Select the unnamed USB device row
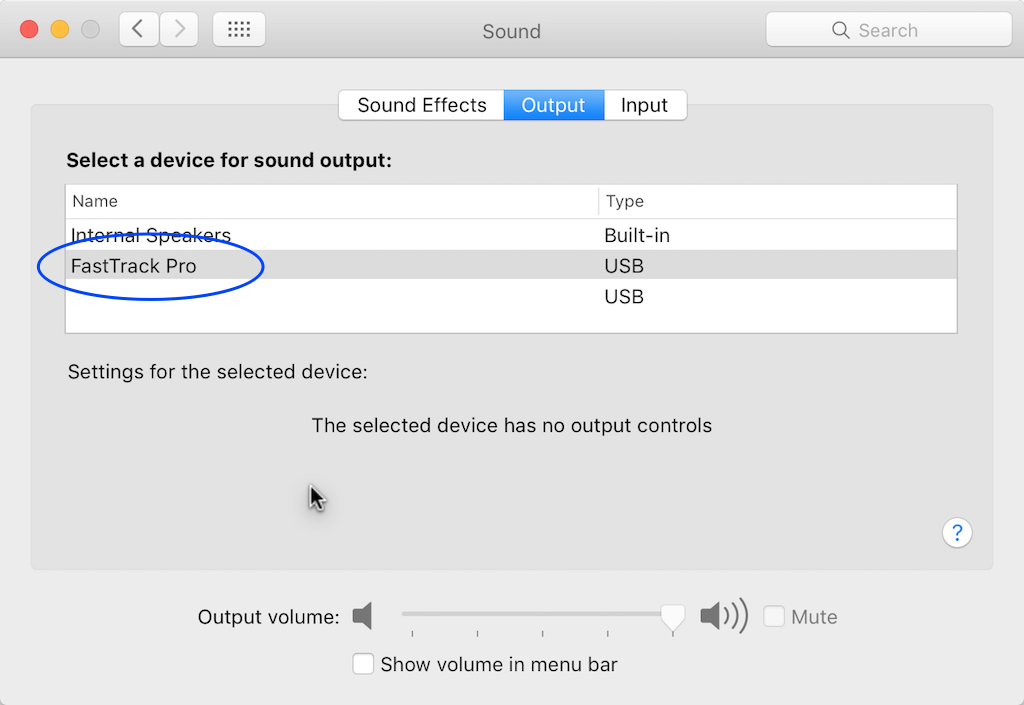Image resolution: width=1024 pixels, height=705 pixels. (511, 296)
